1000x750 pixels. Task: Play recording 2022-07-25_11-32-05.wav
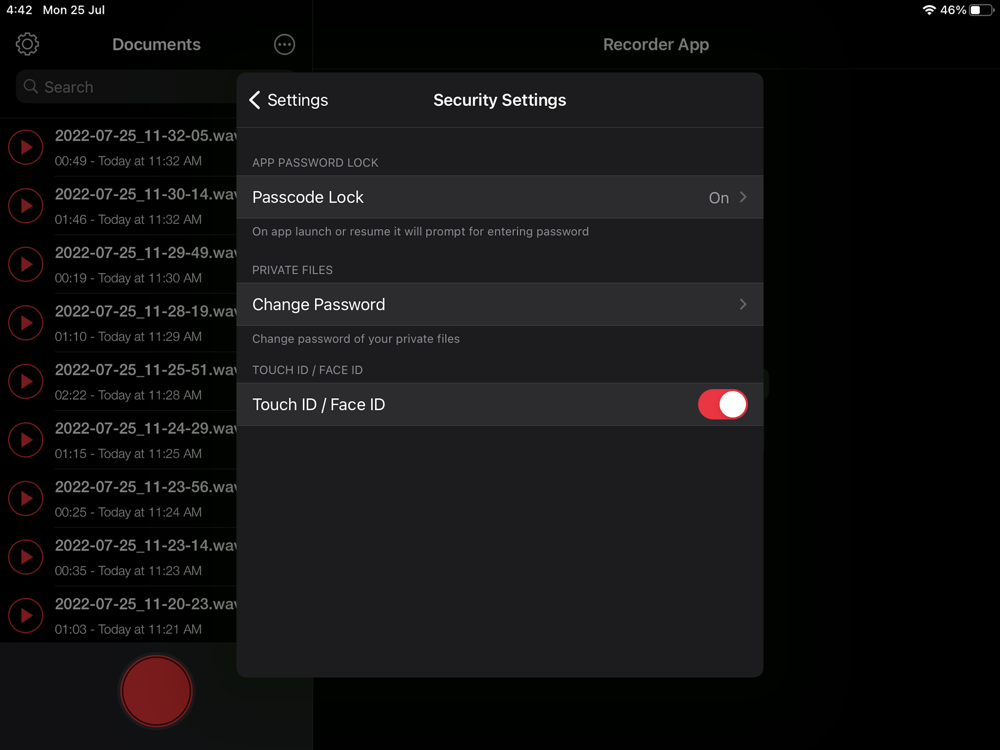pos(26,147)
